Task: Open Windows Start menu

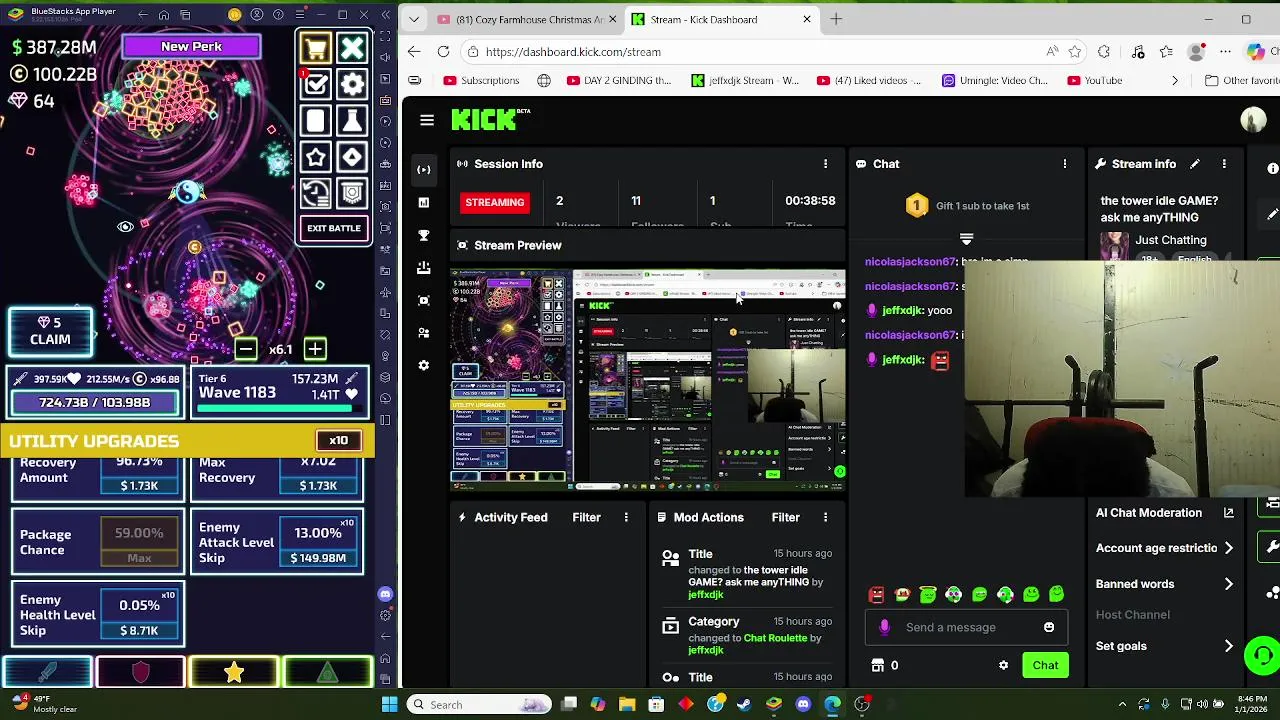Action: [389, 704]
